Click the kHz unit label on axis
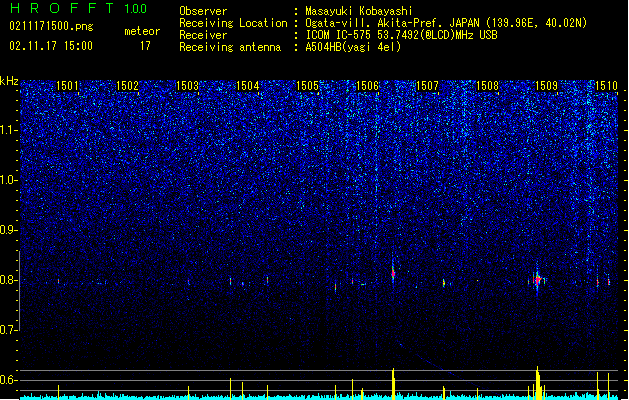Screen dimensions: 629x400 click(9, 81)
